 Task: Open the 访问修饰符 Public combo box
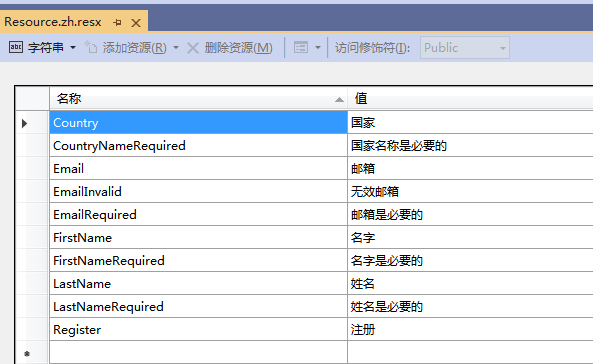click(x=465, y=48)
